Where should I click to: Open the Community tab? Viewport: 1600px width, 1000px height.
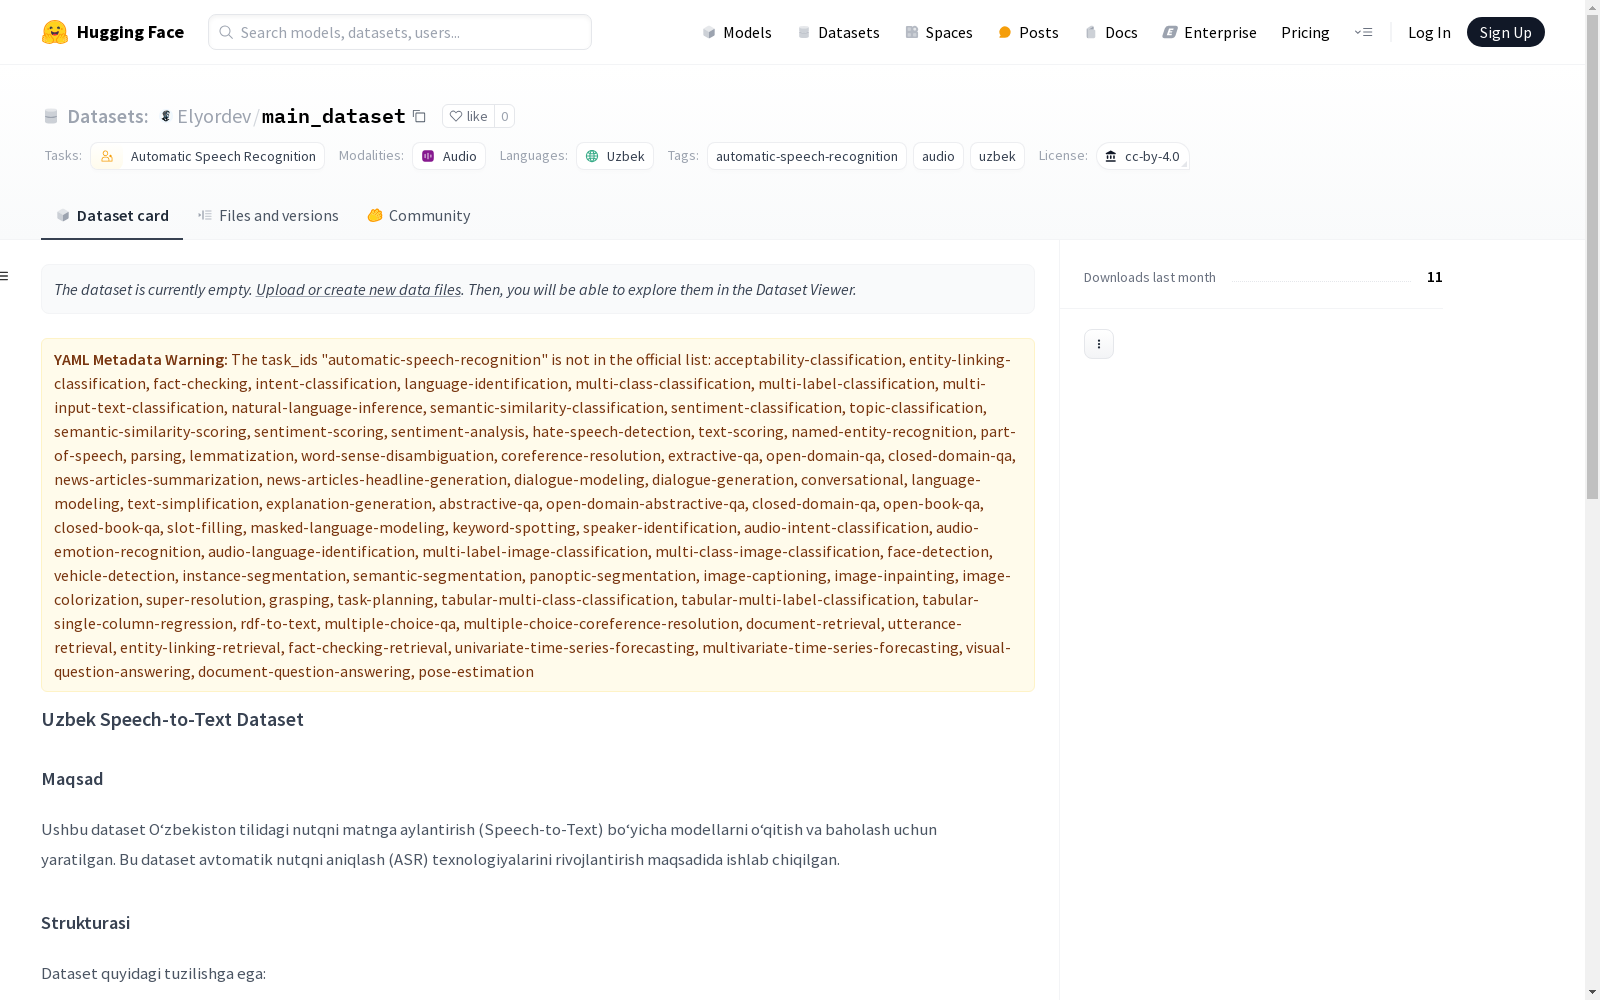pos(418,216)
